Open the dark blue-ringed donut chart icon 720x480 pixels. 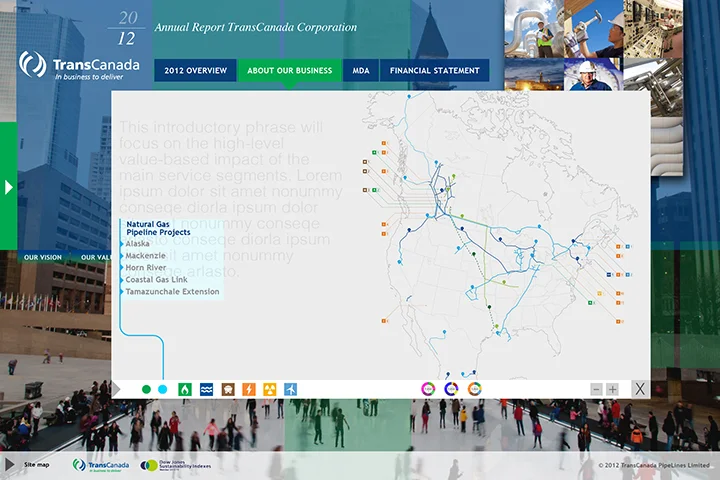pyautogui.click(x=451, y=389)
